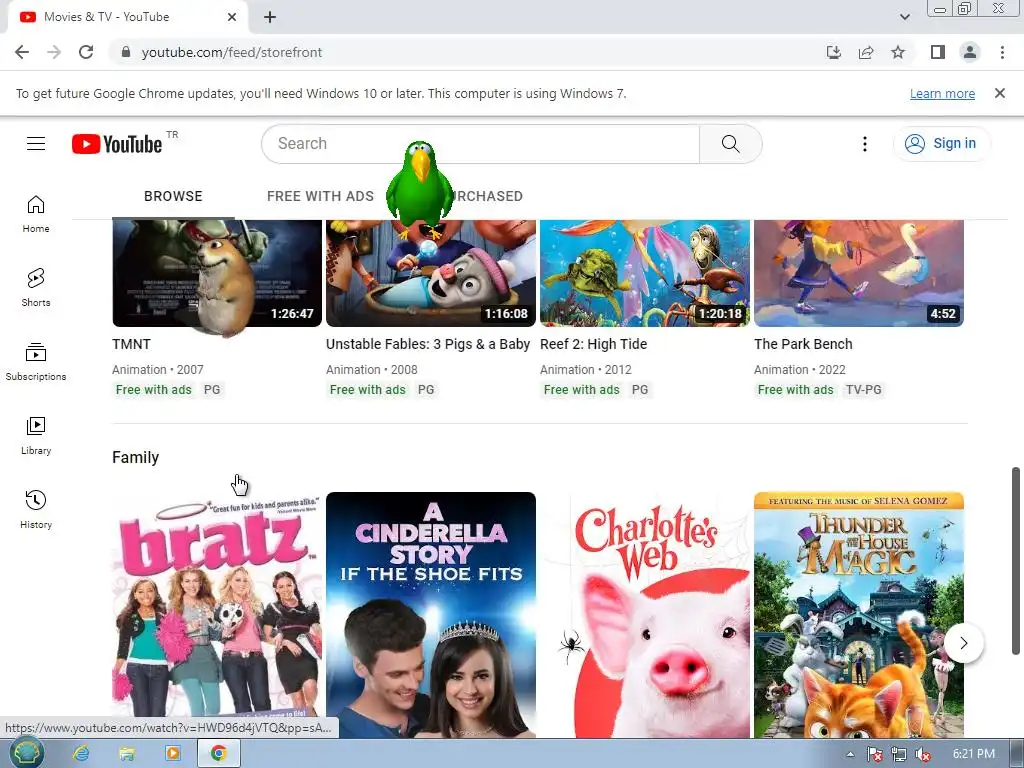1024x768 pixels.
Task: Open File Explorer from taskbar
Action: tap(127, 754)
